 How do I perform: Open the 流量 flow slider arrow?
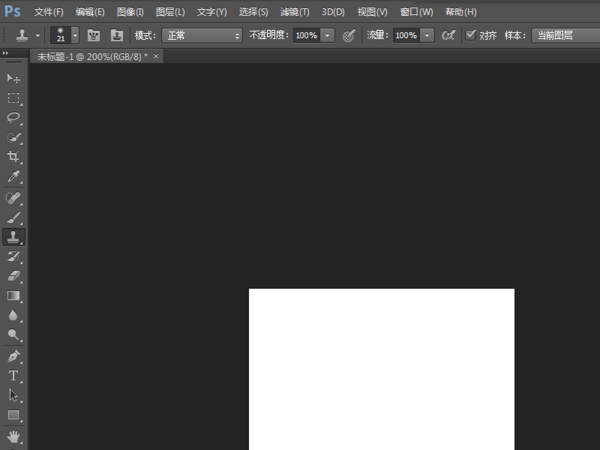[427, 36]
